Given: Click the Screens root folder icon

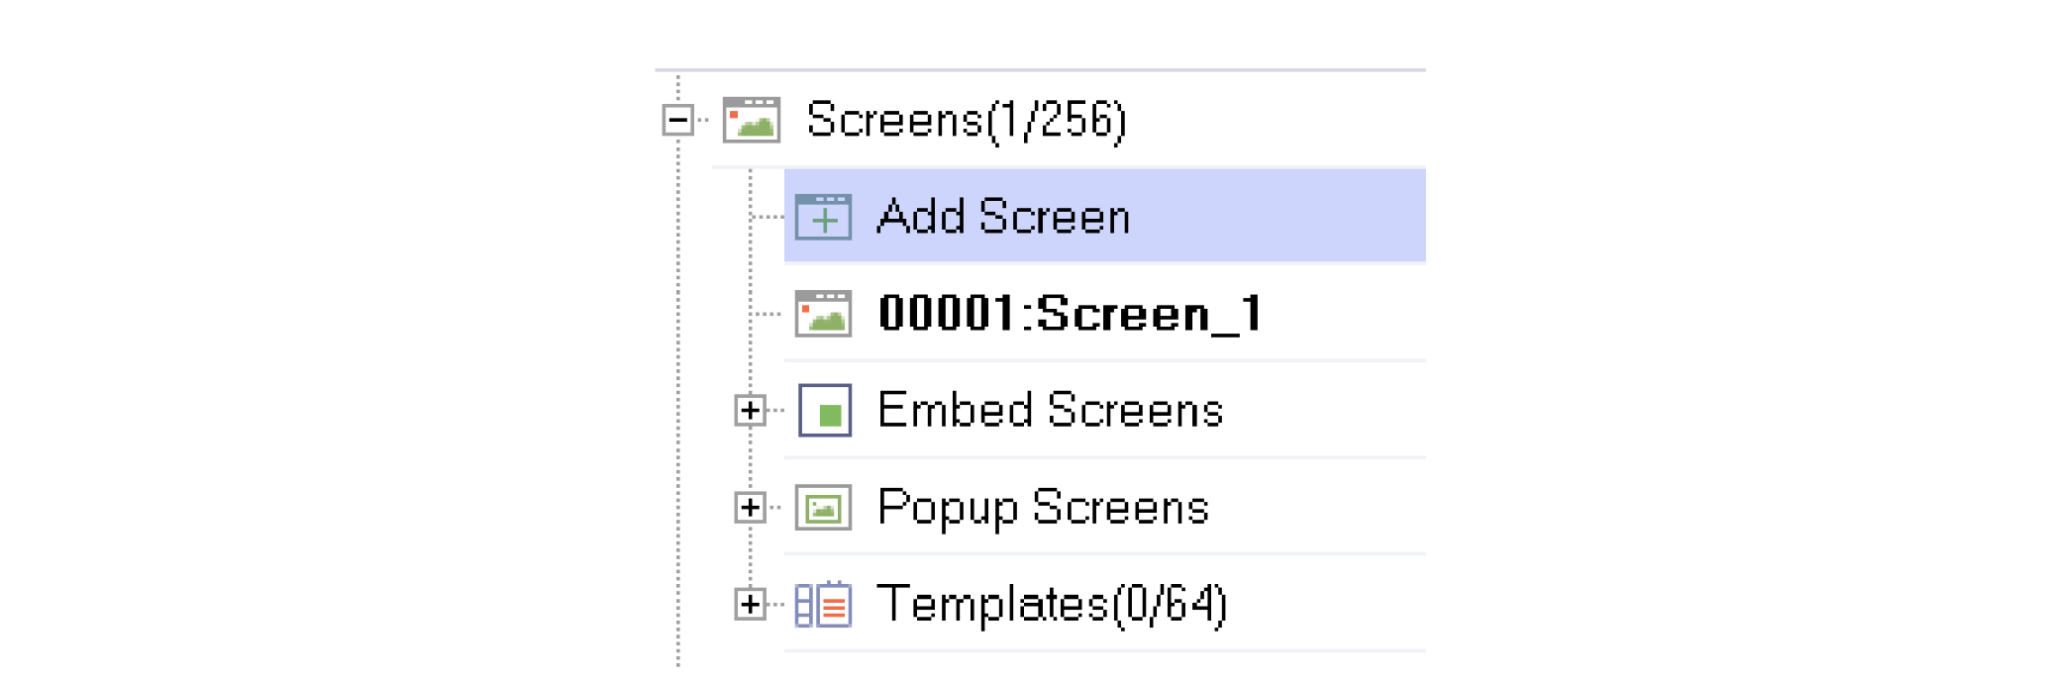Looking at the screenshot, I should pyautogui.click(x=751, y=120).
